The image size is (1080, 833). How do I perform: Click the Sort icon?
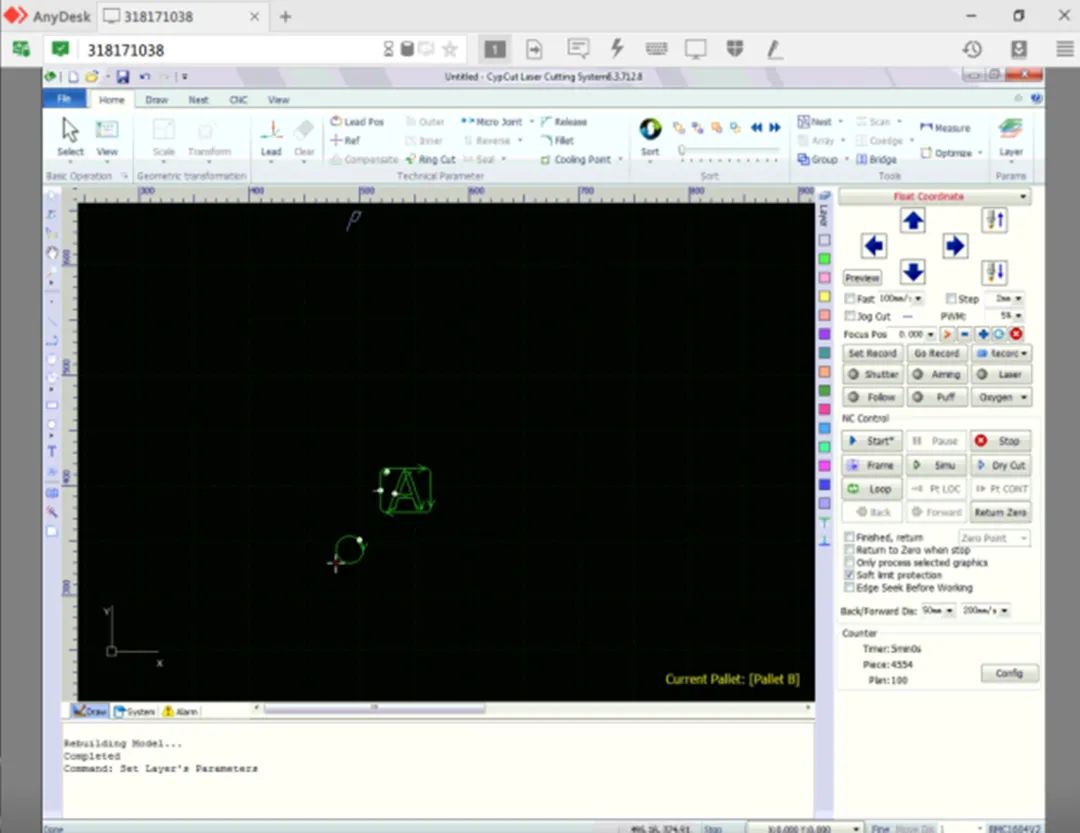pyautogui.click(x=650, y=136)
